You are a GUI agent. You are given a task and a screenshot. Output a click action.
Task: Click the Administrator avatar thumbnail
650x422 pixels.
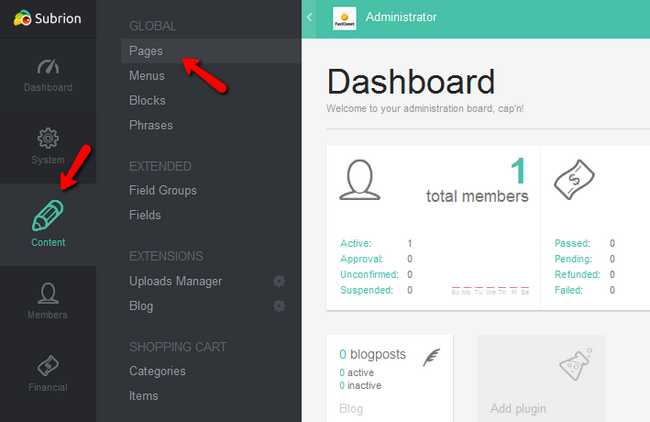344,18
